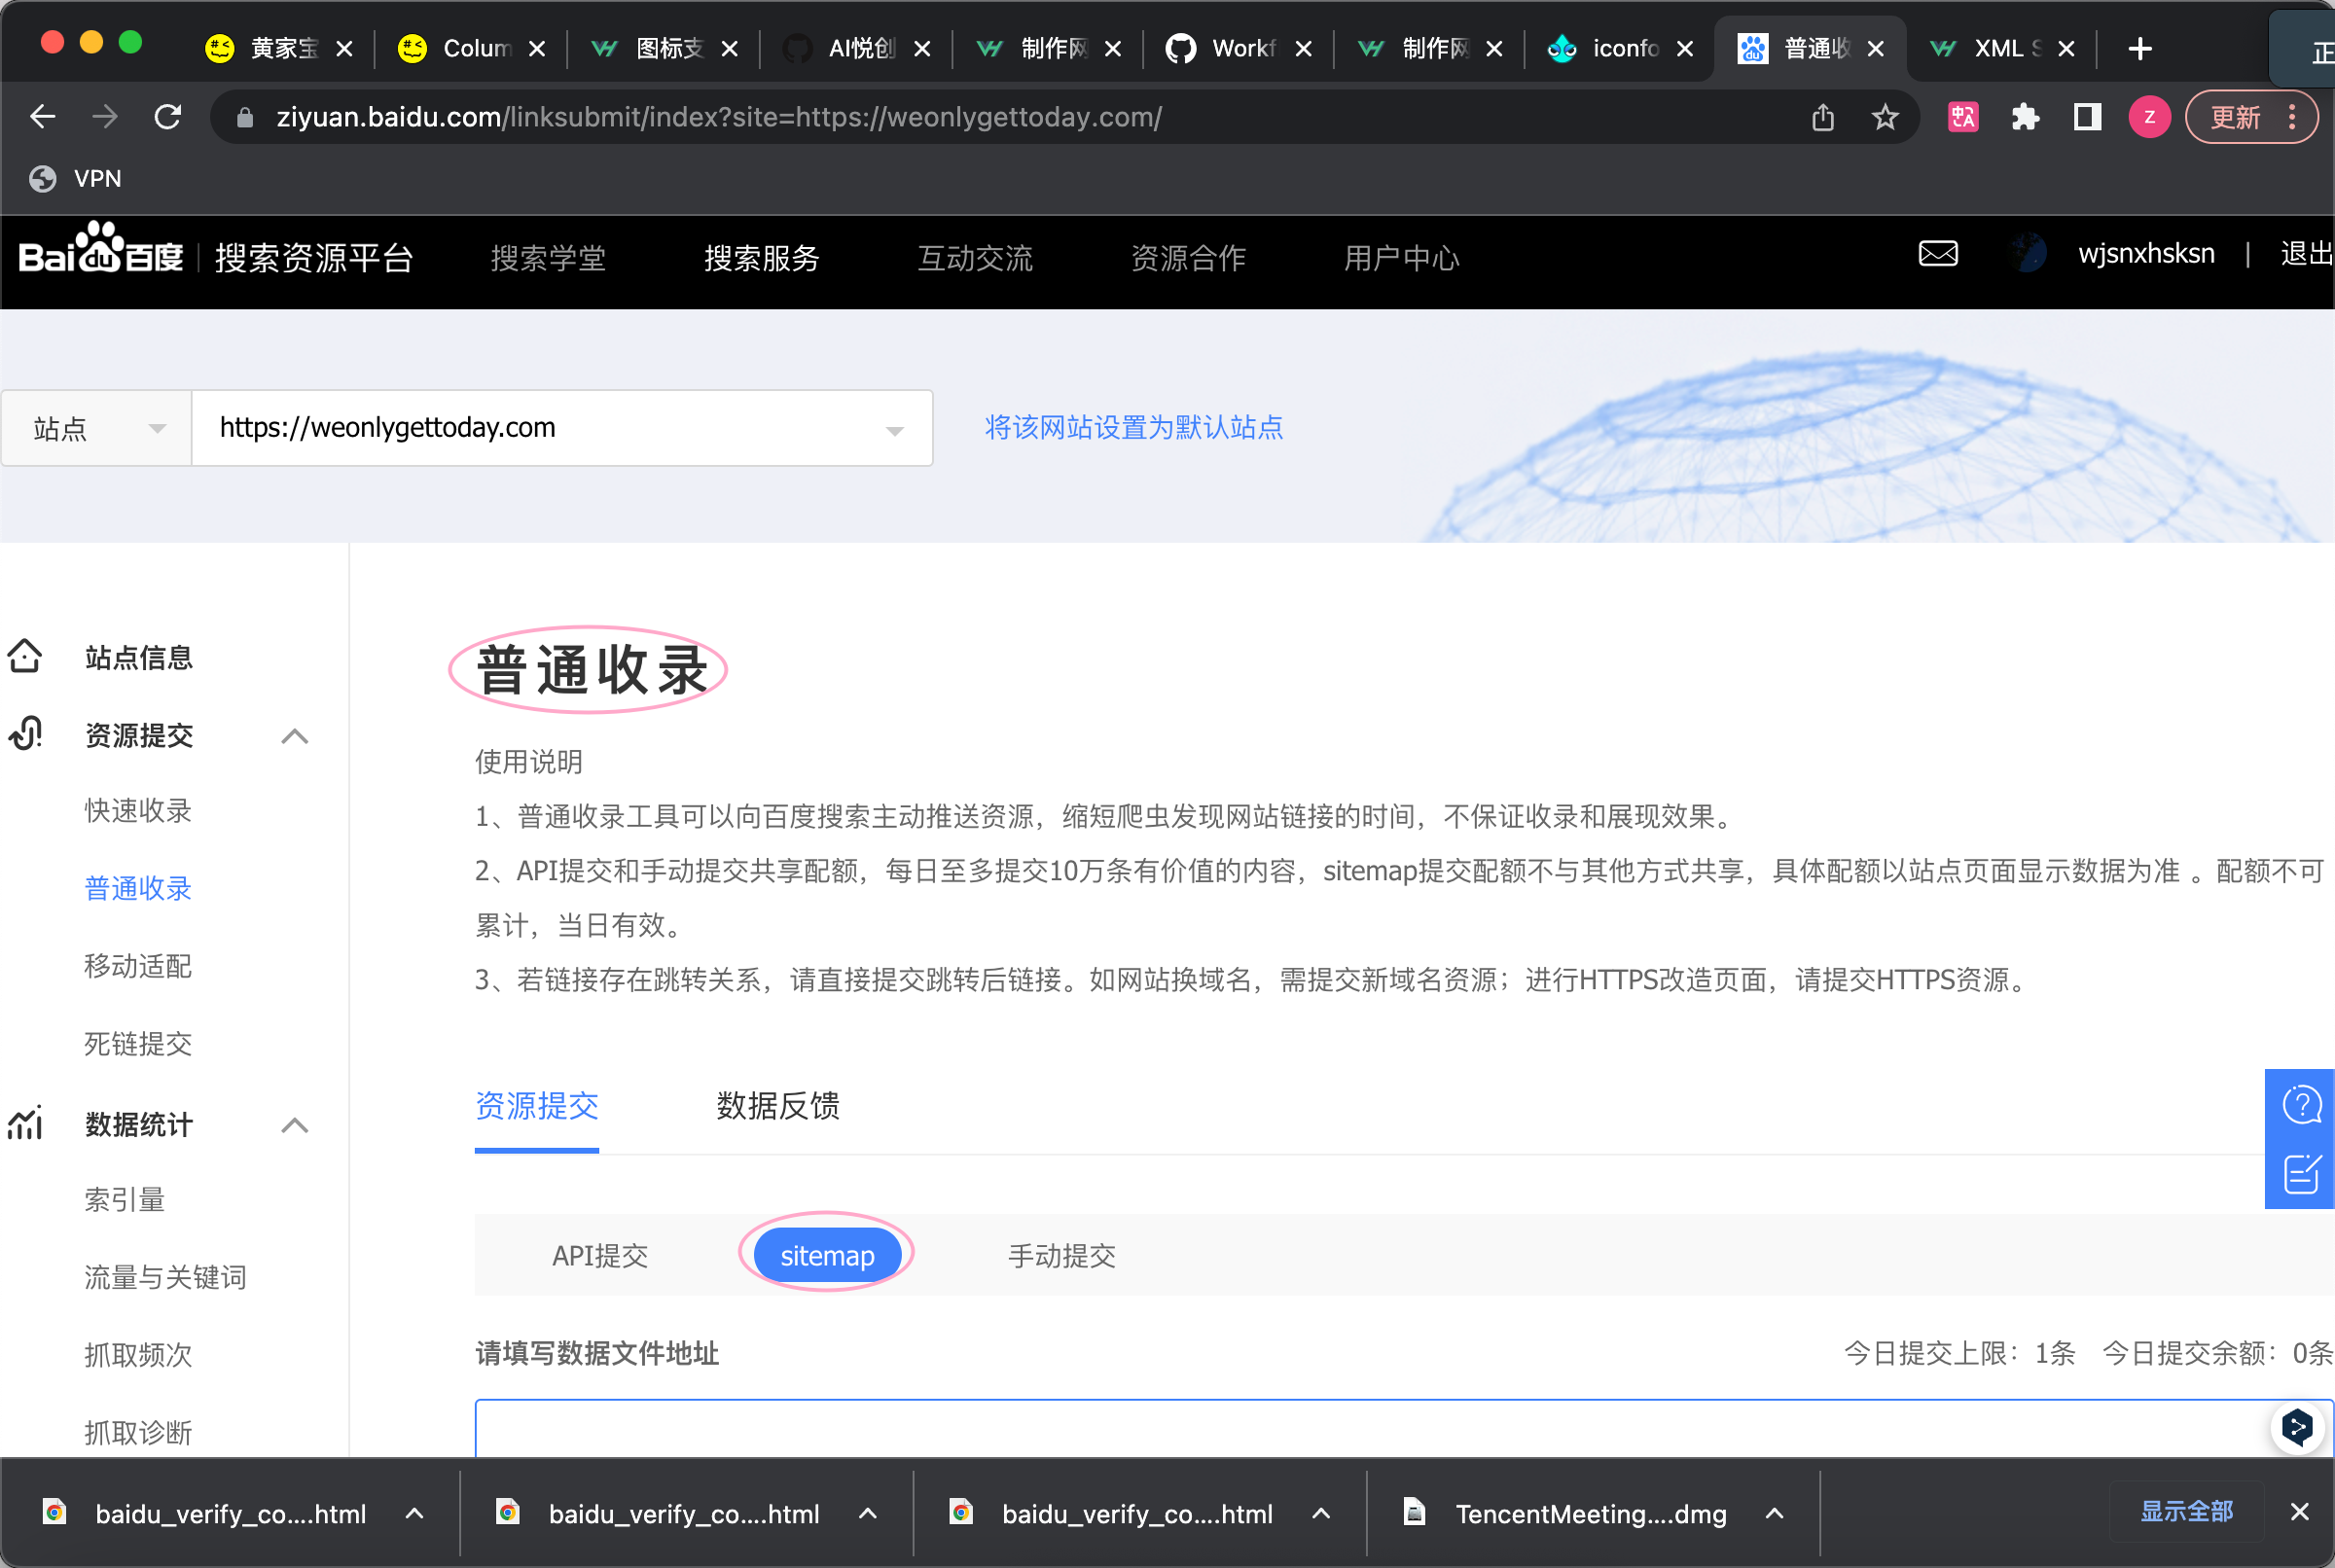Open the help question-mark floating icon

tap(2301, 1105)
